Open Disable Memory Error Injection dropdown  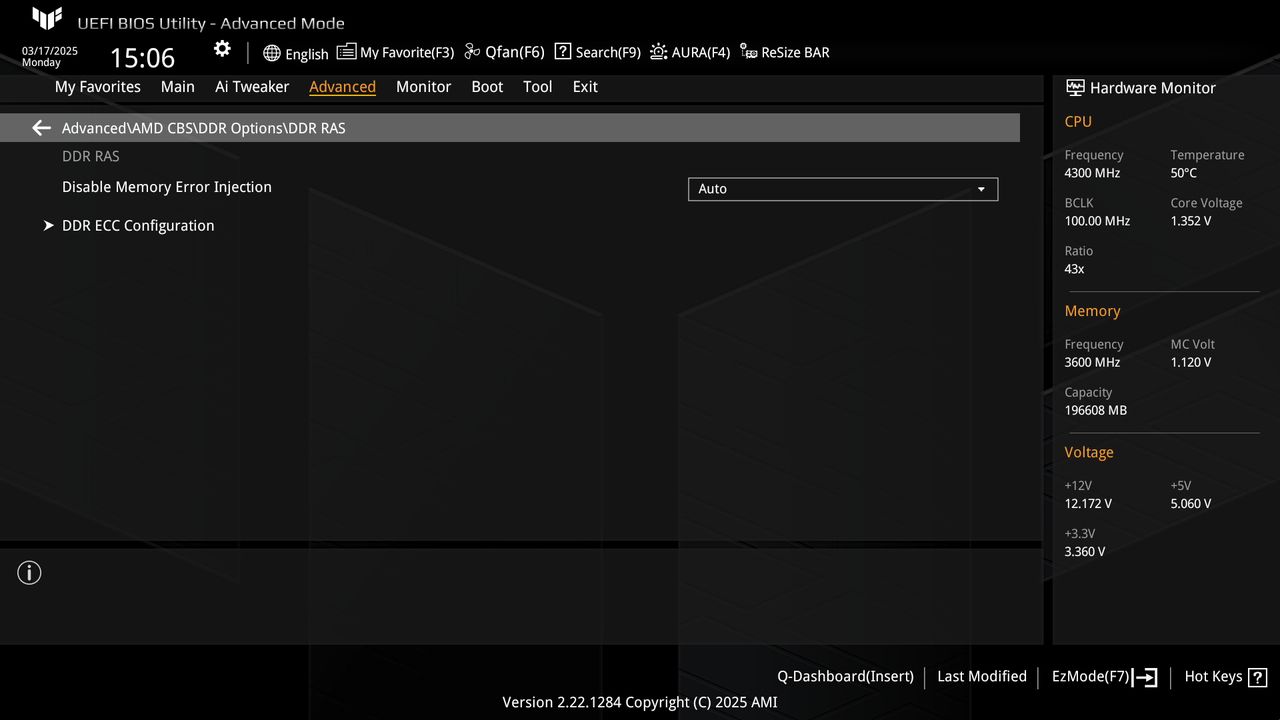843,189
